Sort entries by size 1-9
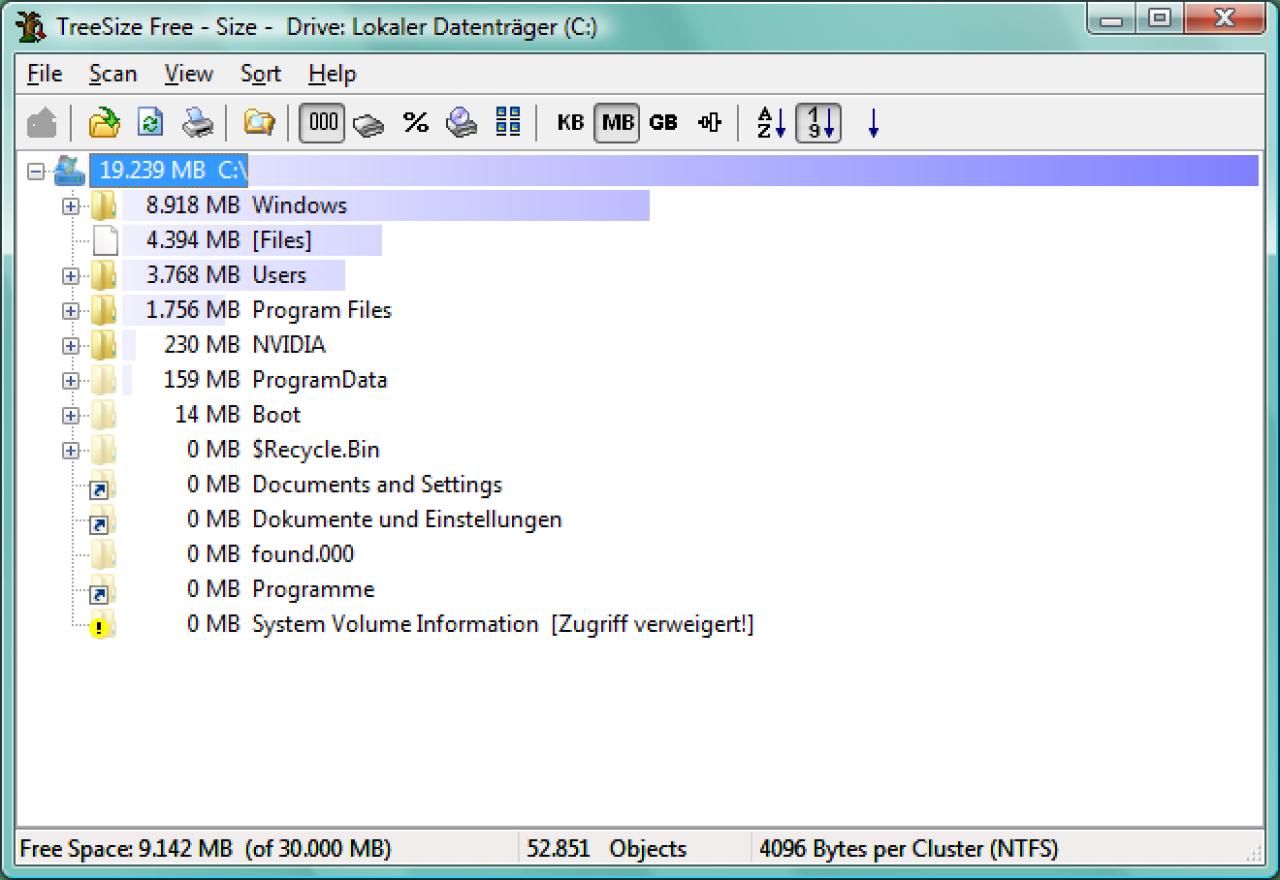This screenshot has width=1280, height=880. [818, 123]
